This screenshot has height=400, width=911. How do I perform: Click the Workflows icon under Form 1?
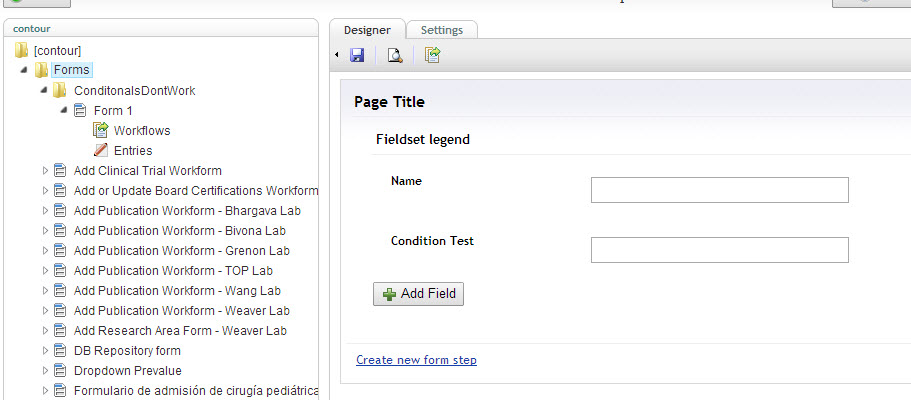click(100, 130)
